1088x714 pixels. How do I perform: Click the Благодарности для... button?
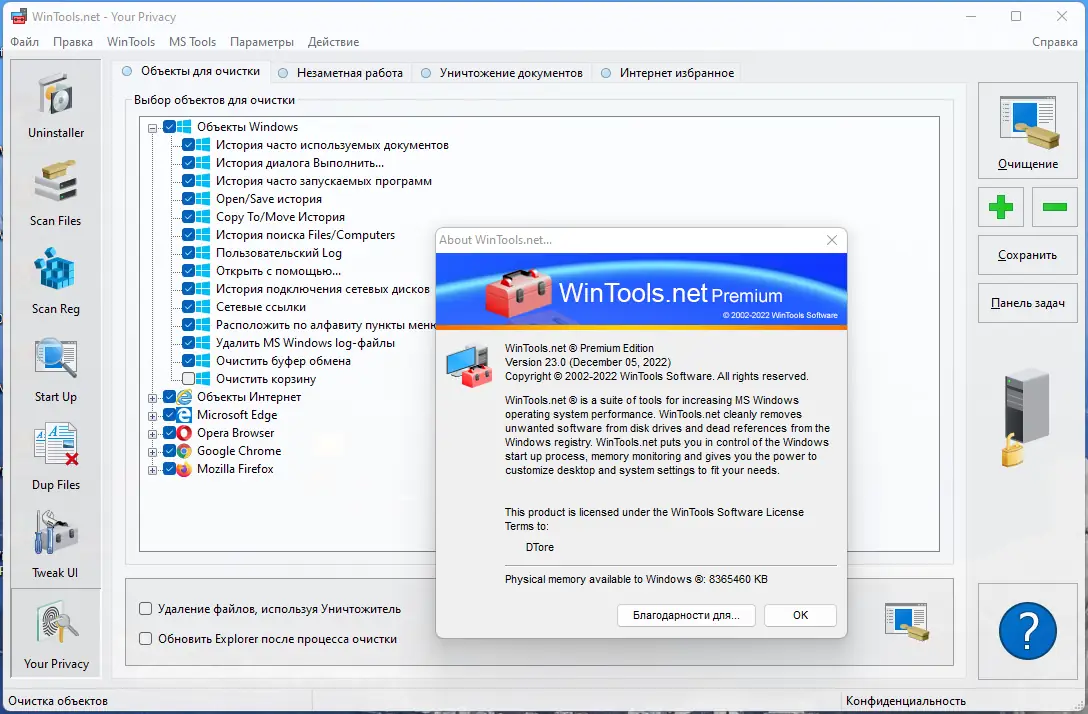(686, 615)
